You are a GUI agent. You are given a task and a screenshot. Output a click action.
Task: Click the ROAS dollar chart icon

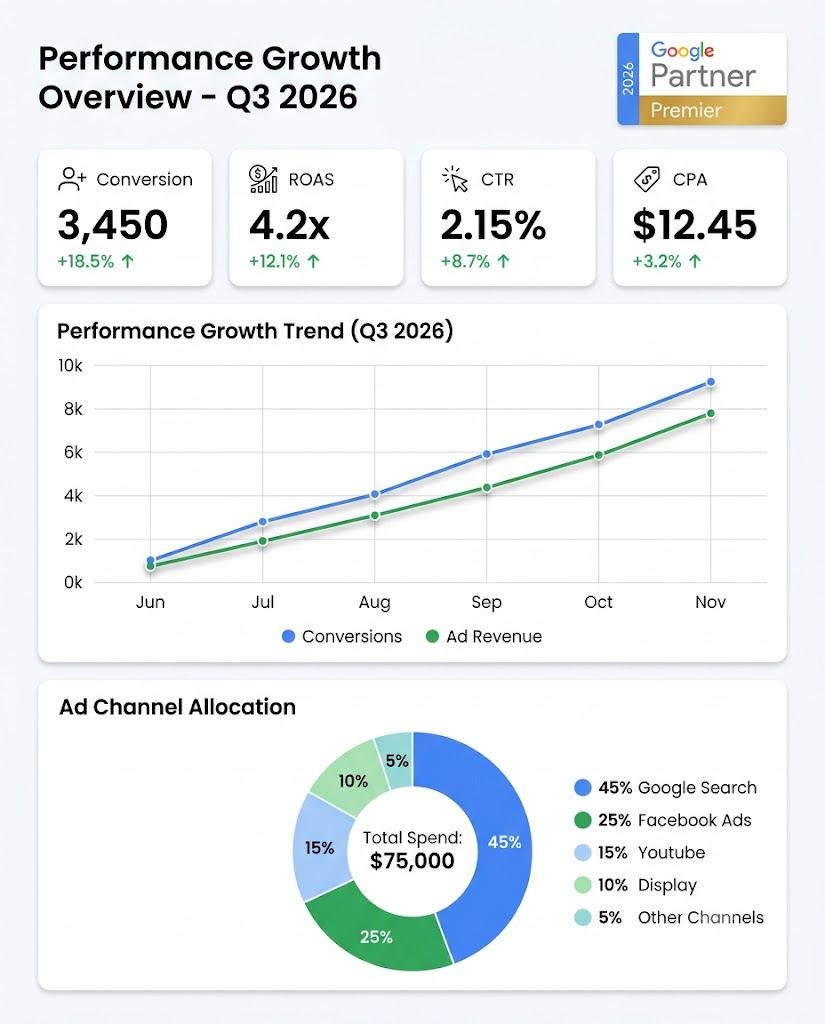[263, 179]
